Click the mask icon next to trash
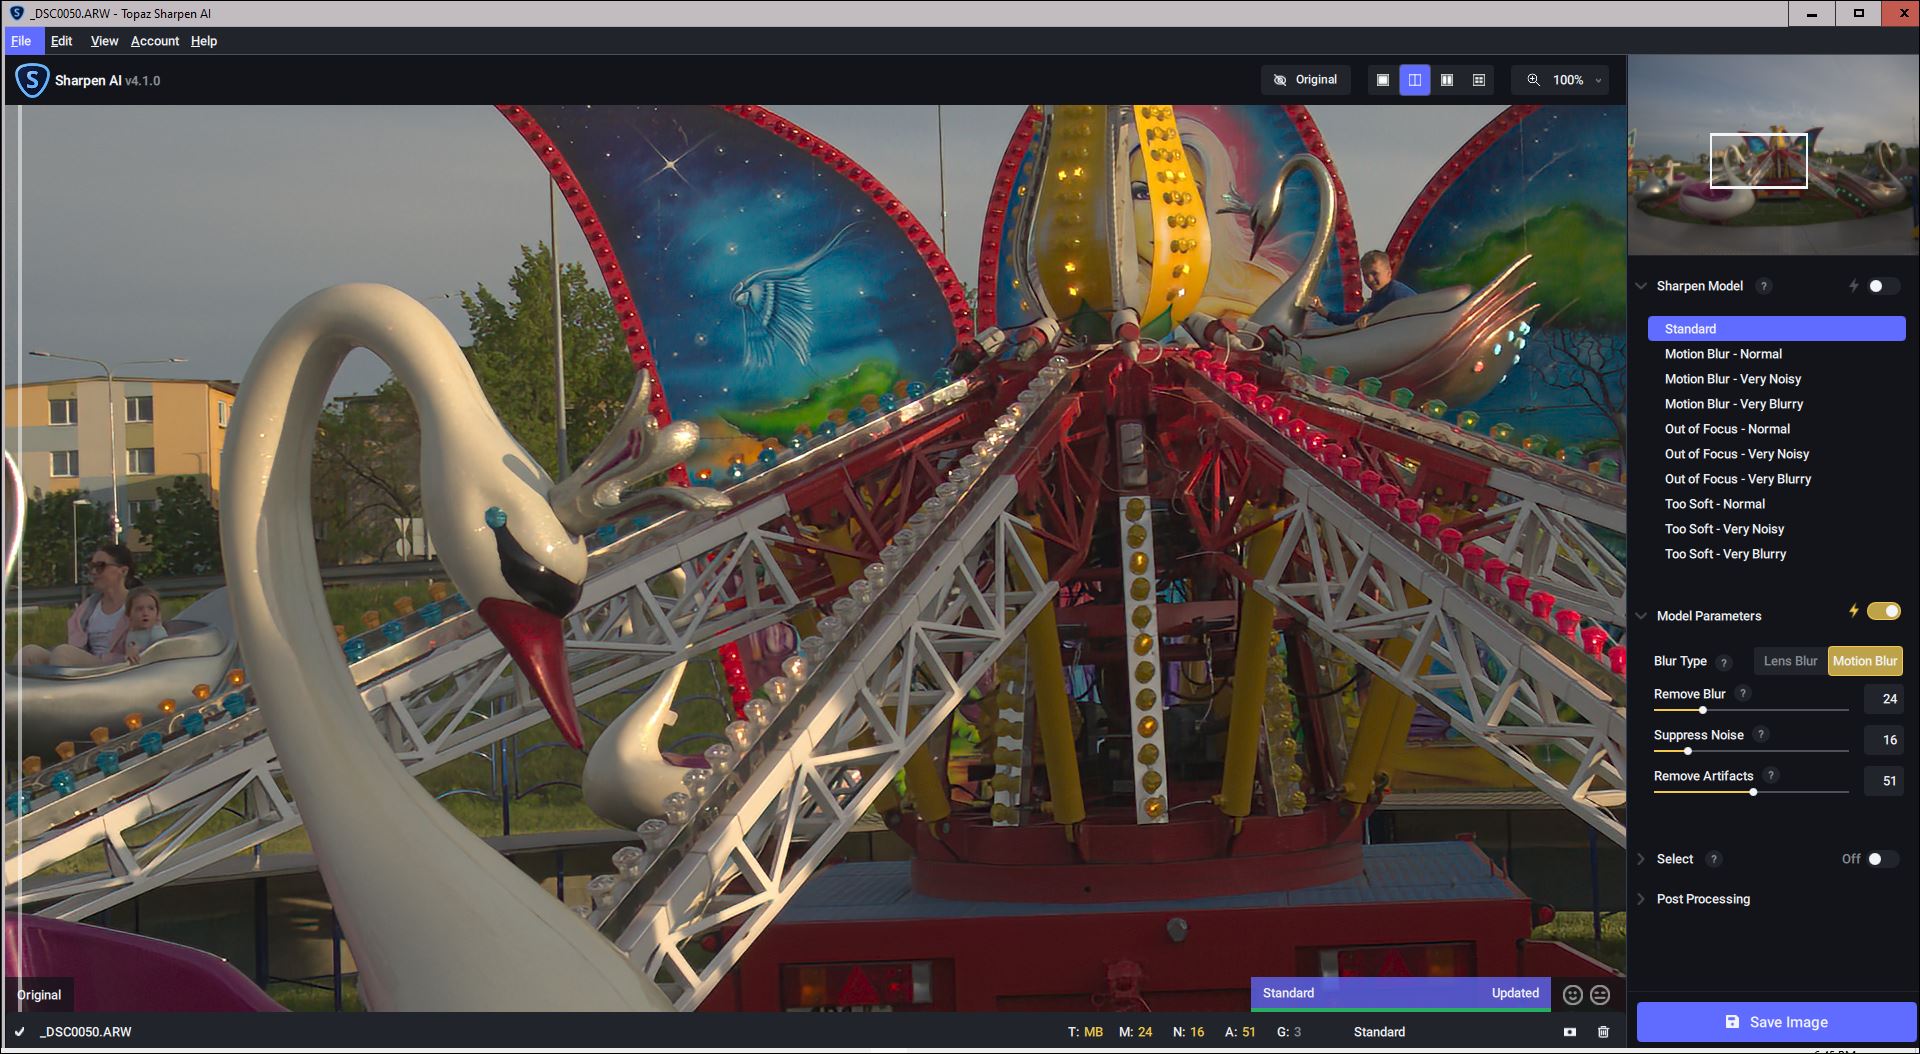 coord(1569,1032)
